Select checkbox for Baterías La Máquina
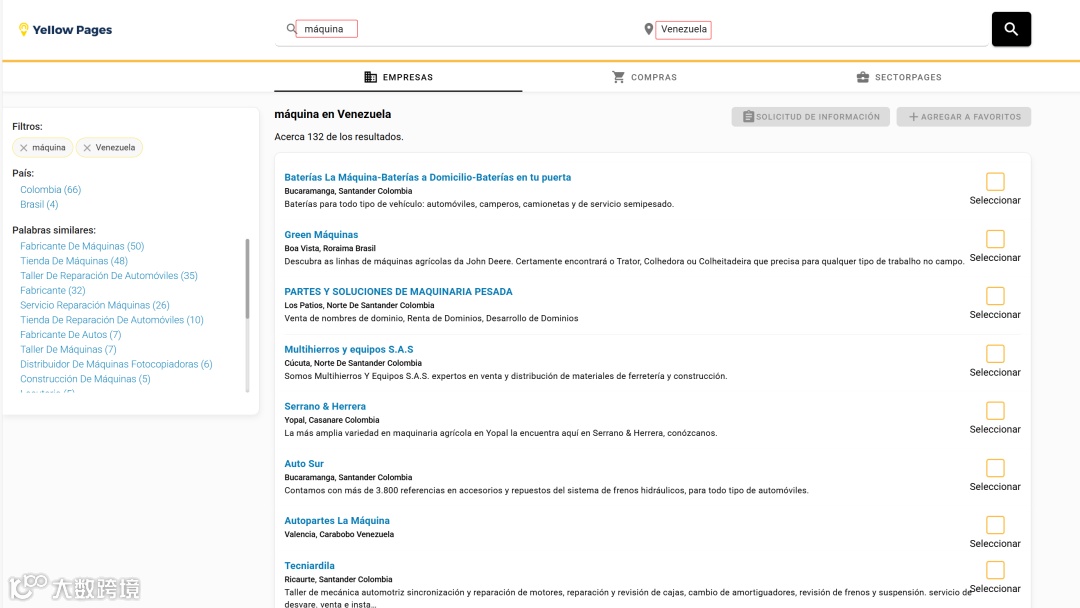This screenshot has height=608, width=1080. click(x=995, y=182)
